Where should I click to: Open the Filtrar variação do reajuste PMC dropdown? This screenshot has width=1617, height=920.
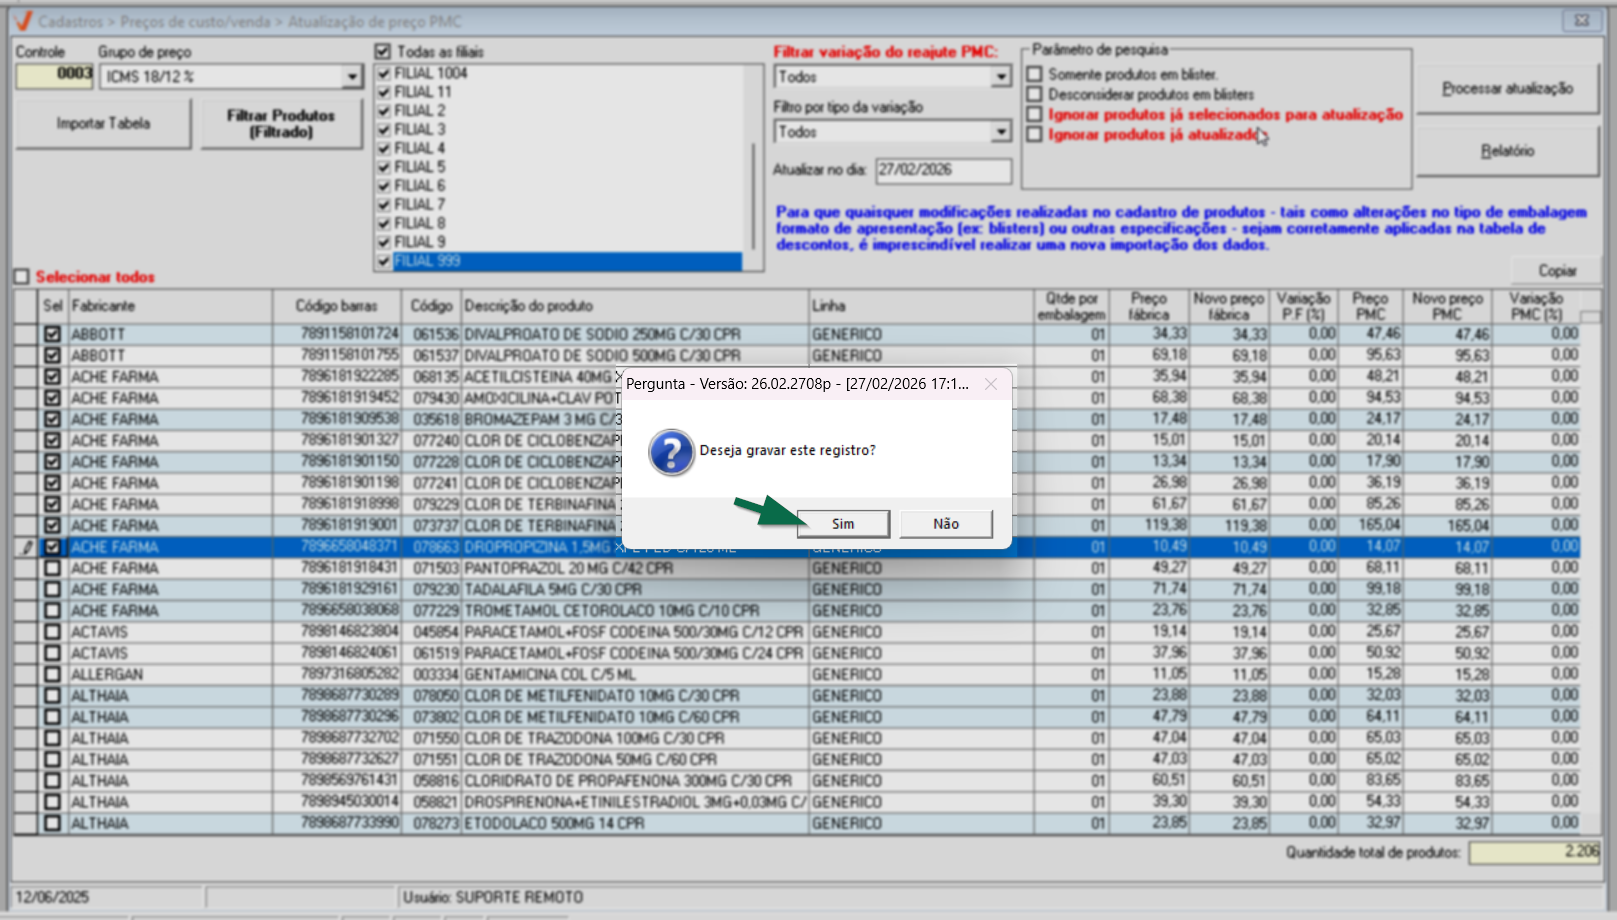click(1001, 77)
